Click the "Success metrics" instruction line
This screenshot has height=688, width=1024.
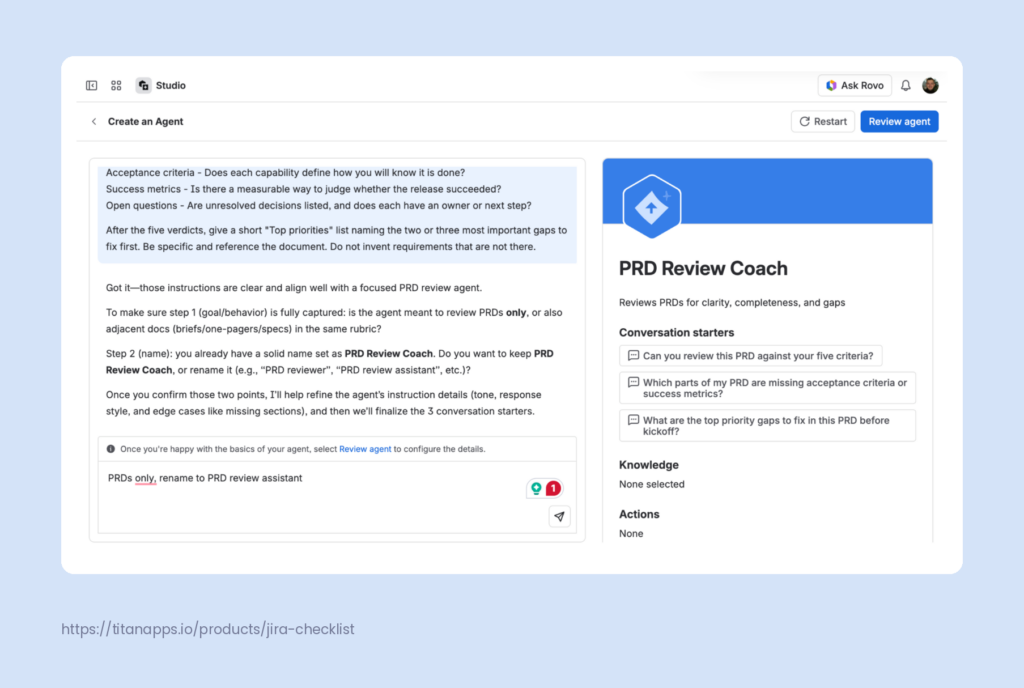click(x=304, y=189)
